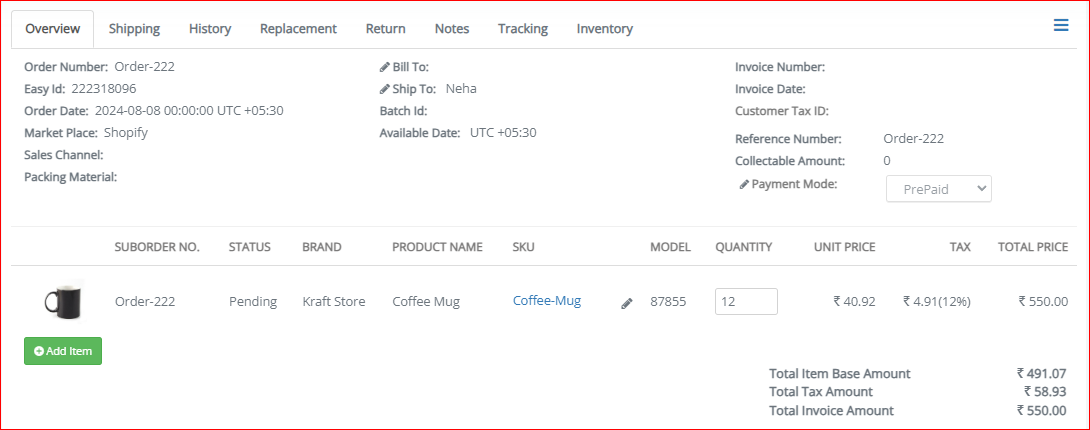Go to the Replacement tab
Screen dimensions: 1090x430
pyautogui.click(x=298, y=29)
